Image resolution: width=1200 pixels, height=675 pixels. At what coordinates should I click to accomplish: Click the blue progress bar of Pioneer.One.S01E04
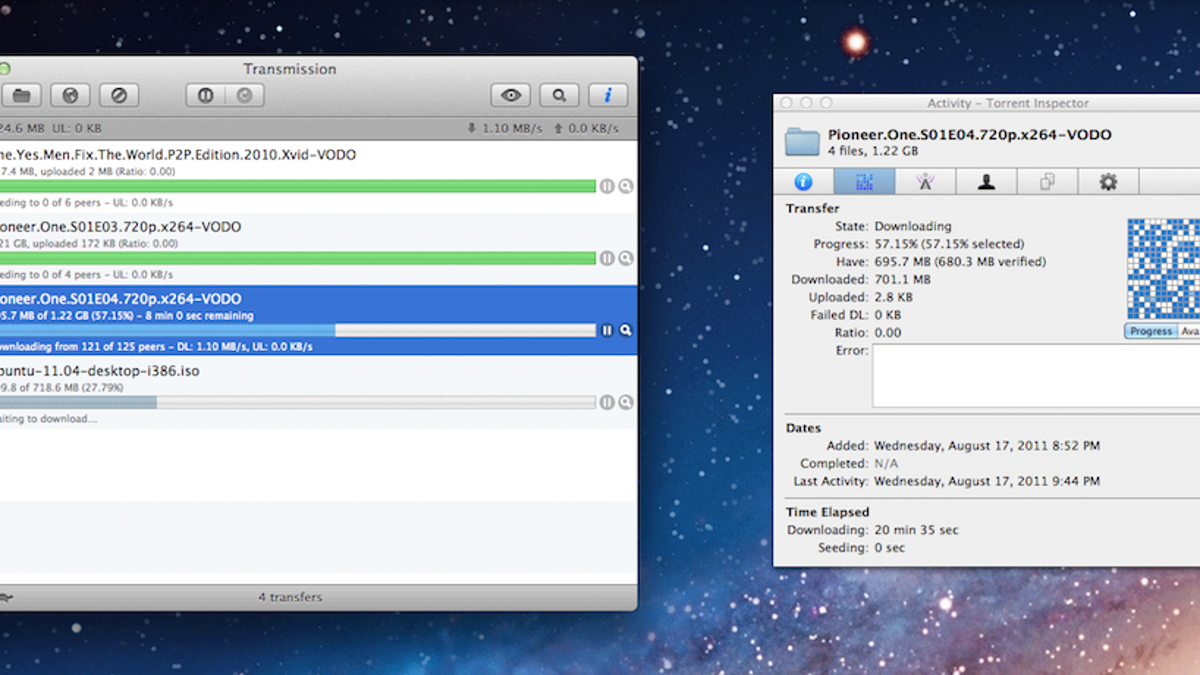coord(298,330)
